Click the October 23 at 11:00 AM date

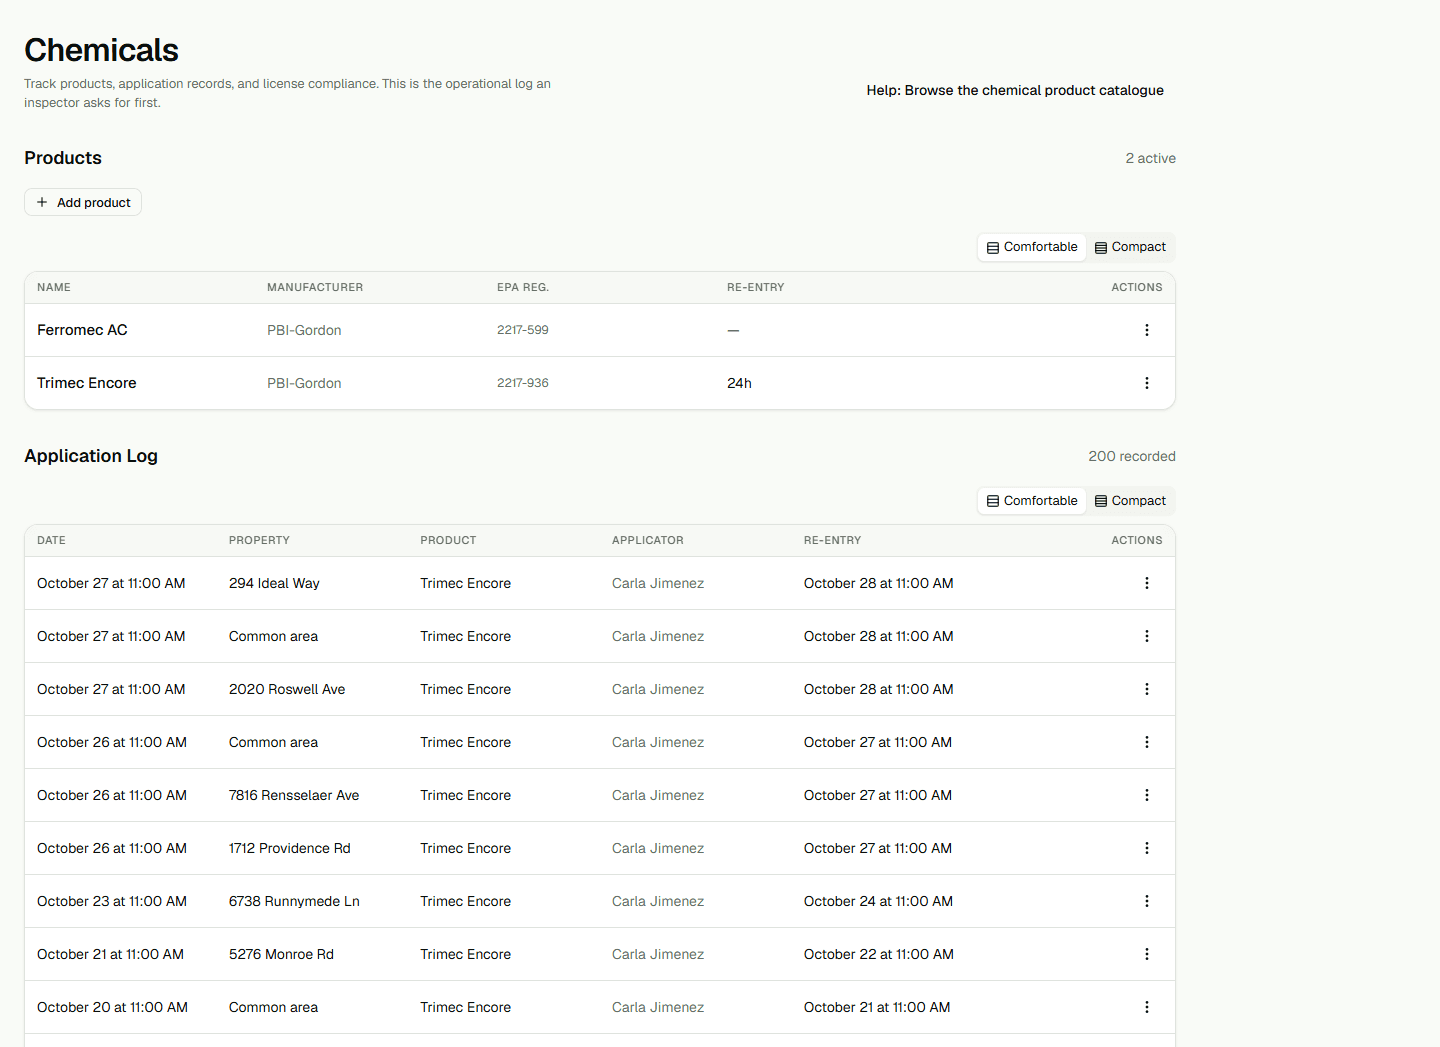[112, 901]
